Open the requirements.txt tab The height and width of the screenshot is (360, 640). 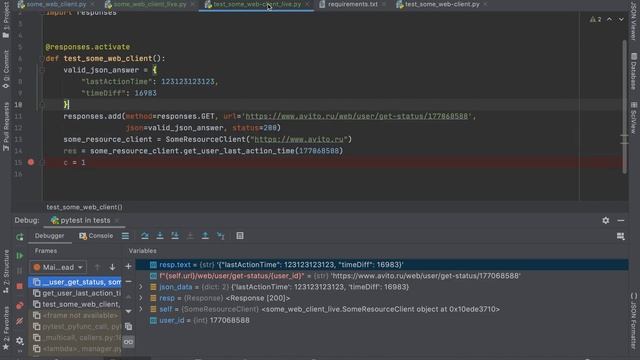point(353,4)
